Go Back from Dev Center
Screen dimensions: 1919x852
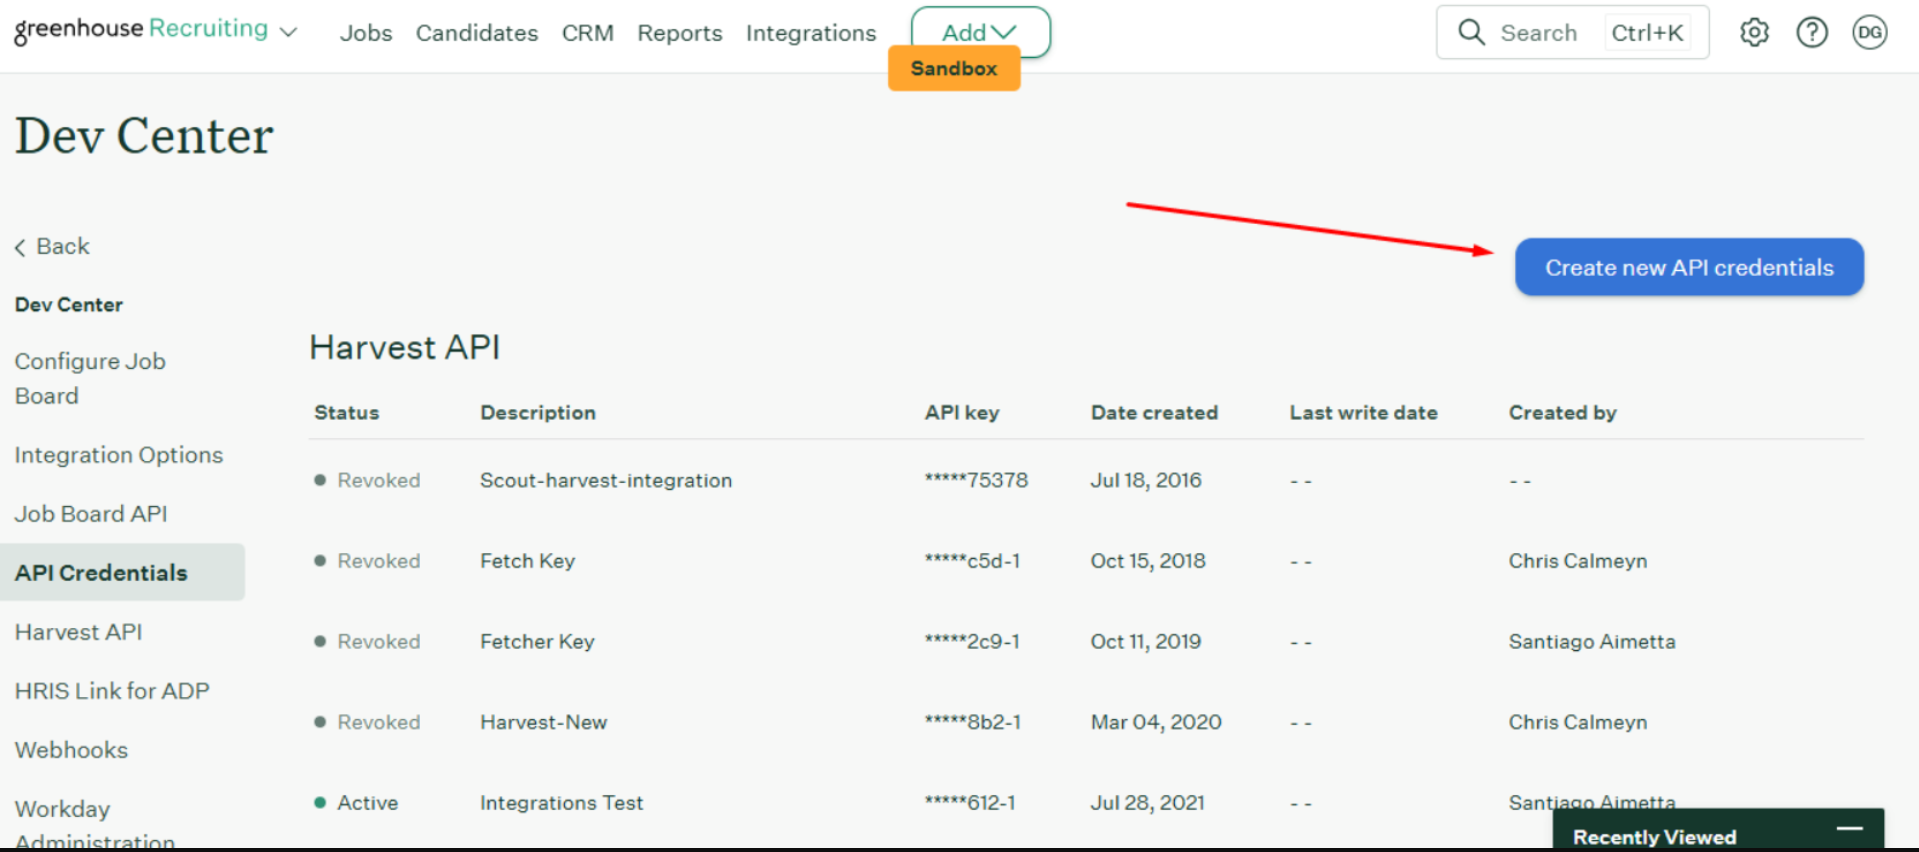[52, 246]
